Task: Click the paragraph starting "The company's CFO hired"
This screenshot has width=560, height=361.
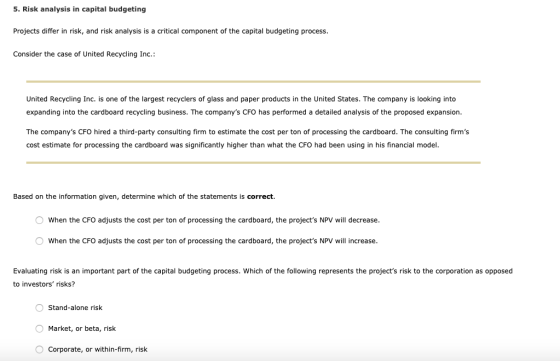Action: click(x=248, y=139)
